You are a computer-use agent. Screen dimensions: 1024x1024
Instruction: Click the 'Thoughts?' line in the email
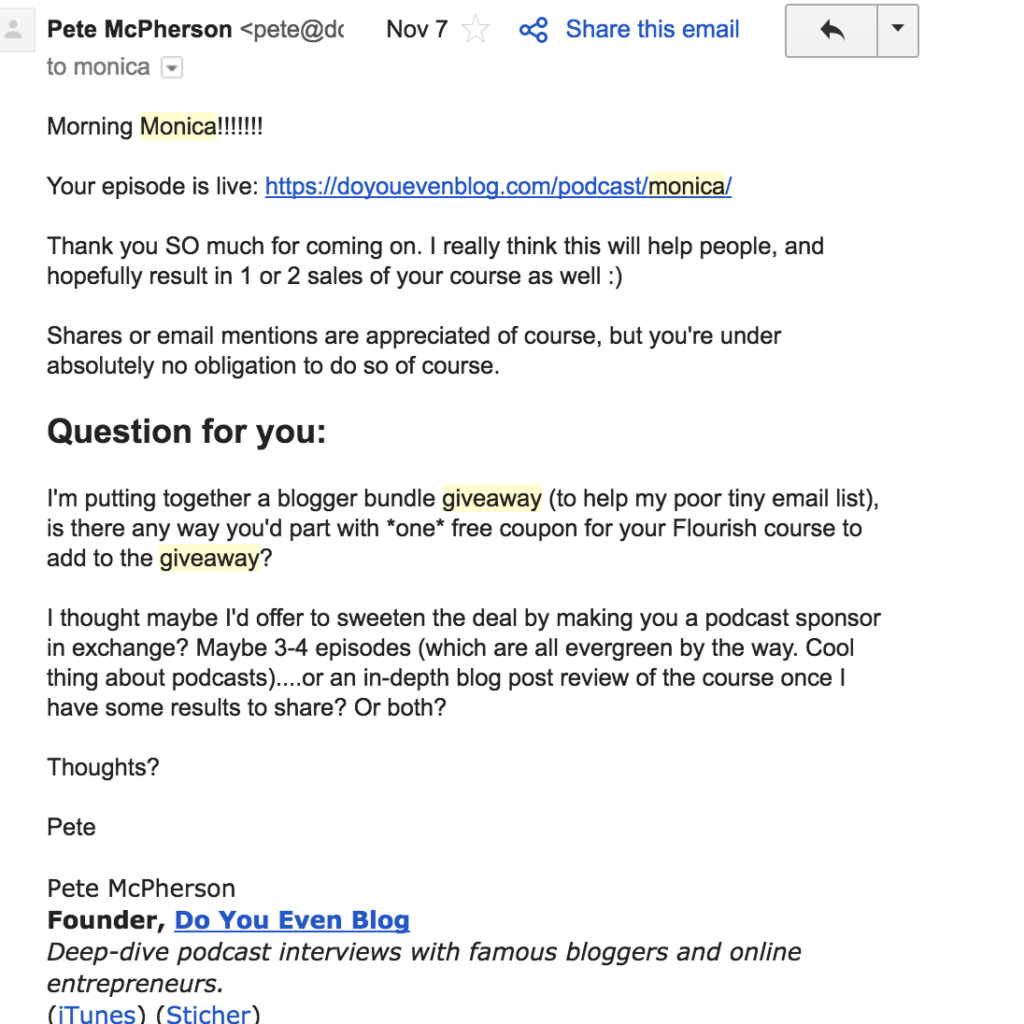103,767
